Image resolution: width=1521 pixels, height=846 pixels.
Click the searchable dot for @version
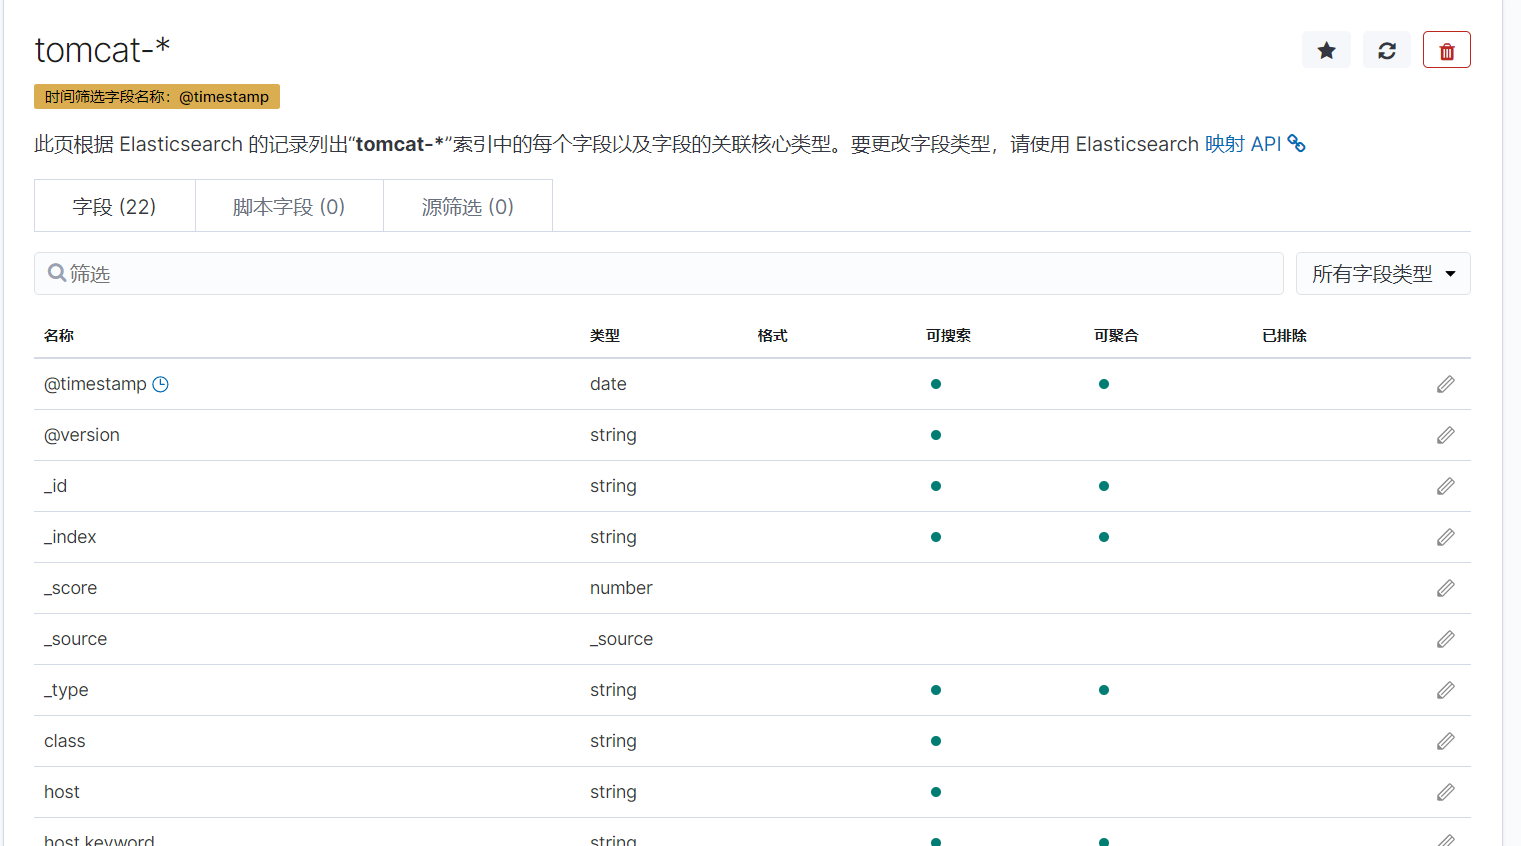point(936,435)
